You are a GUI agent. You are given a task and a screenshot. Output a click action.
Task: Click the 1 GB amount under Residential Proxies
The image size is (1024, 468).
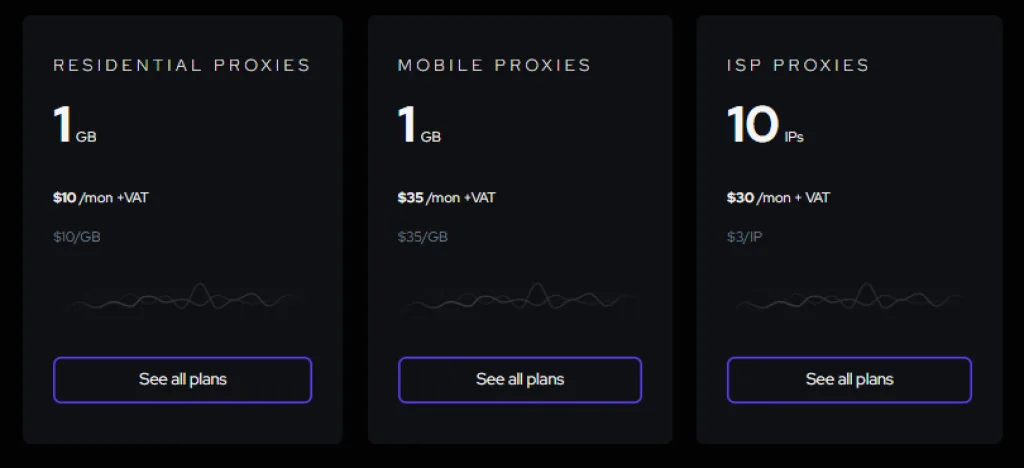coord(74,127)
